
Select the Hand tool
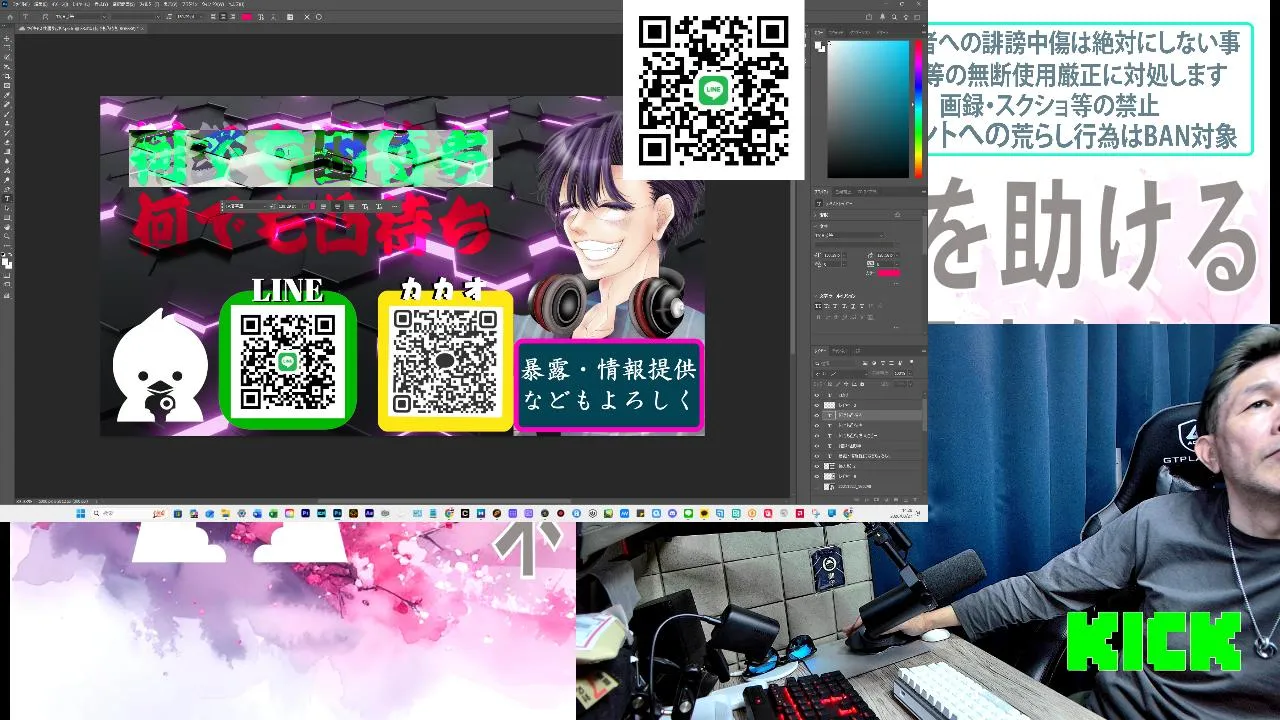point(9,227)
